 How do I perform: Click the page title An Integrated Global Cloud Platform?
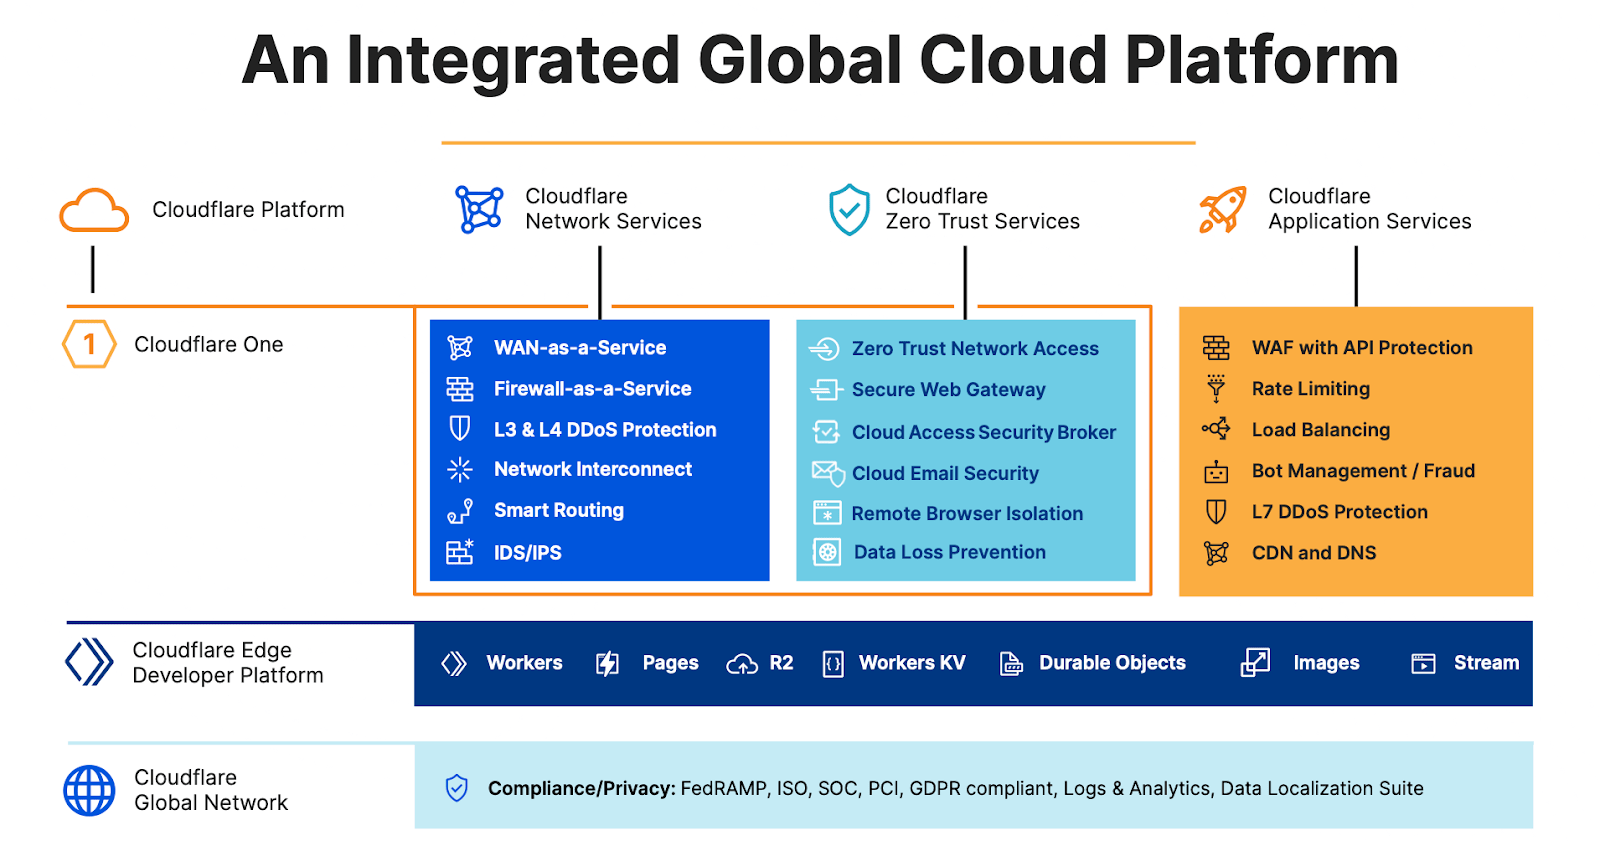[820, 60]
